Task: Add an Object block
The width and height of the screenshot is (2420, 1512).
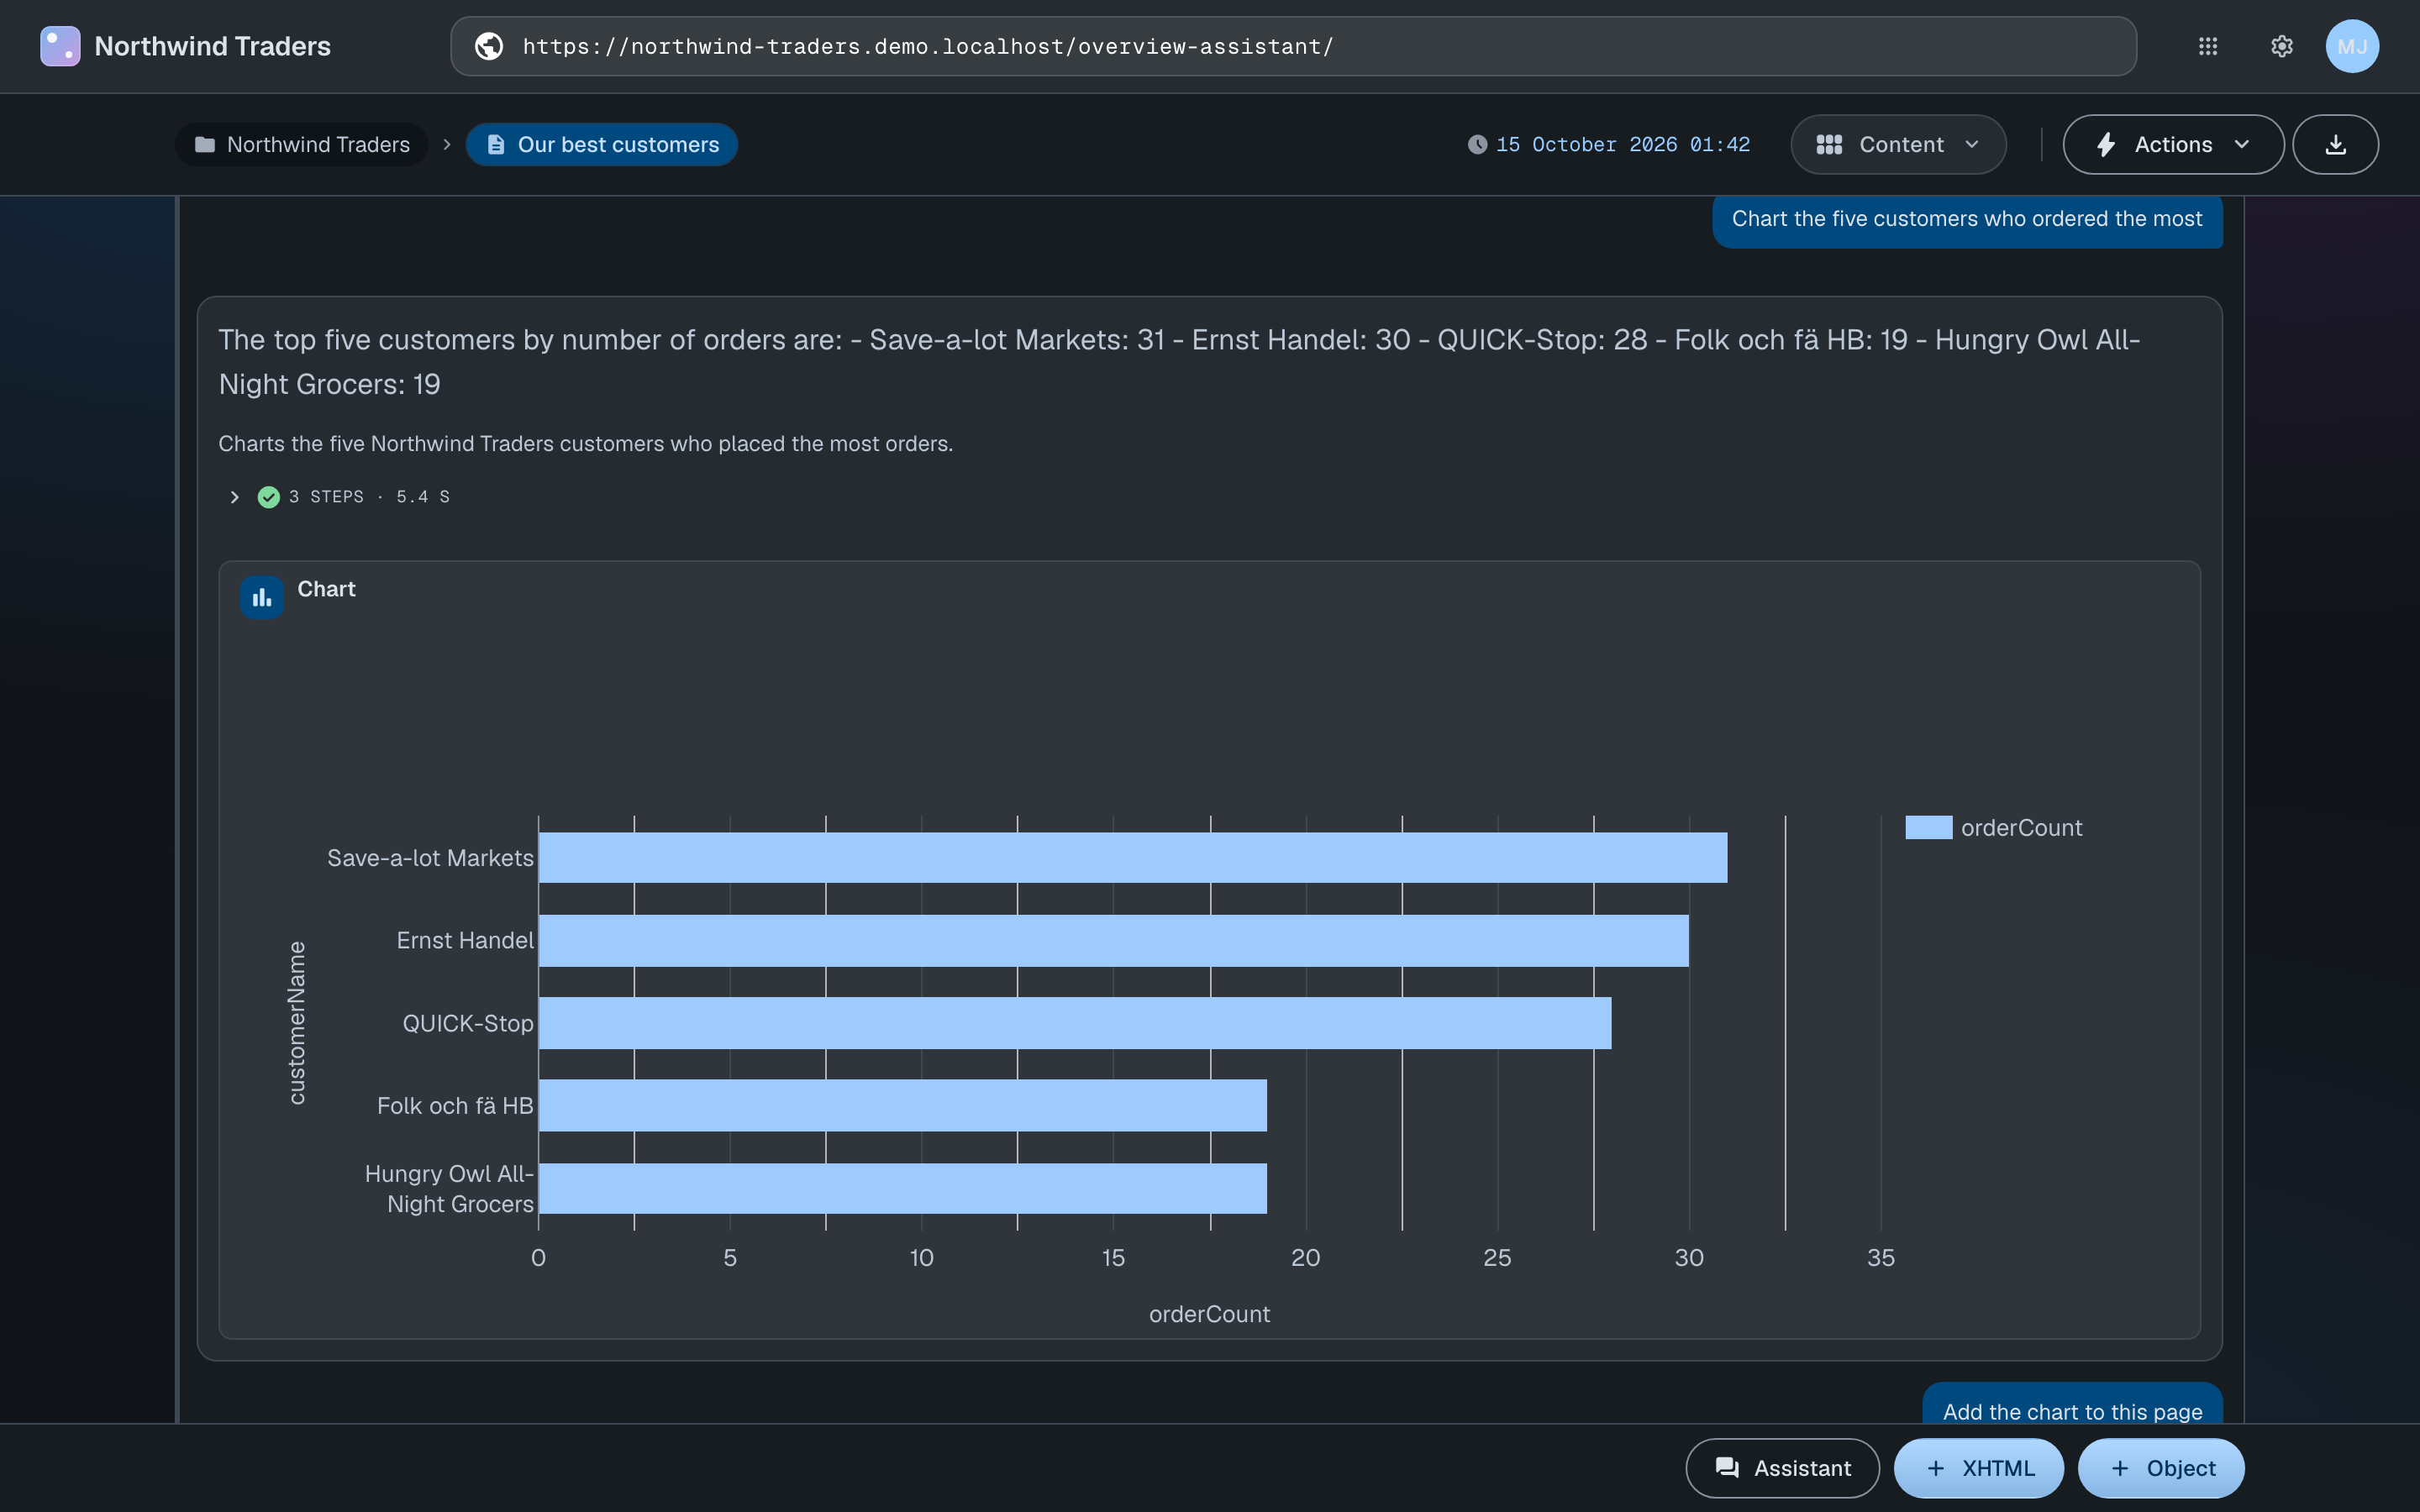Action: [x=2161, y=1468]
